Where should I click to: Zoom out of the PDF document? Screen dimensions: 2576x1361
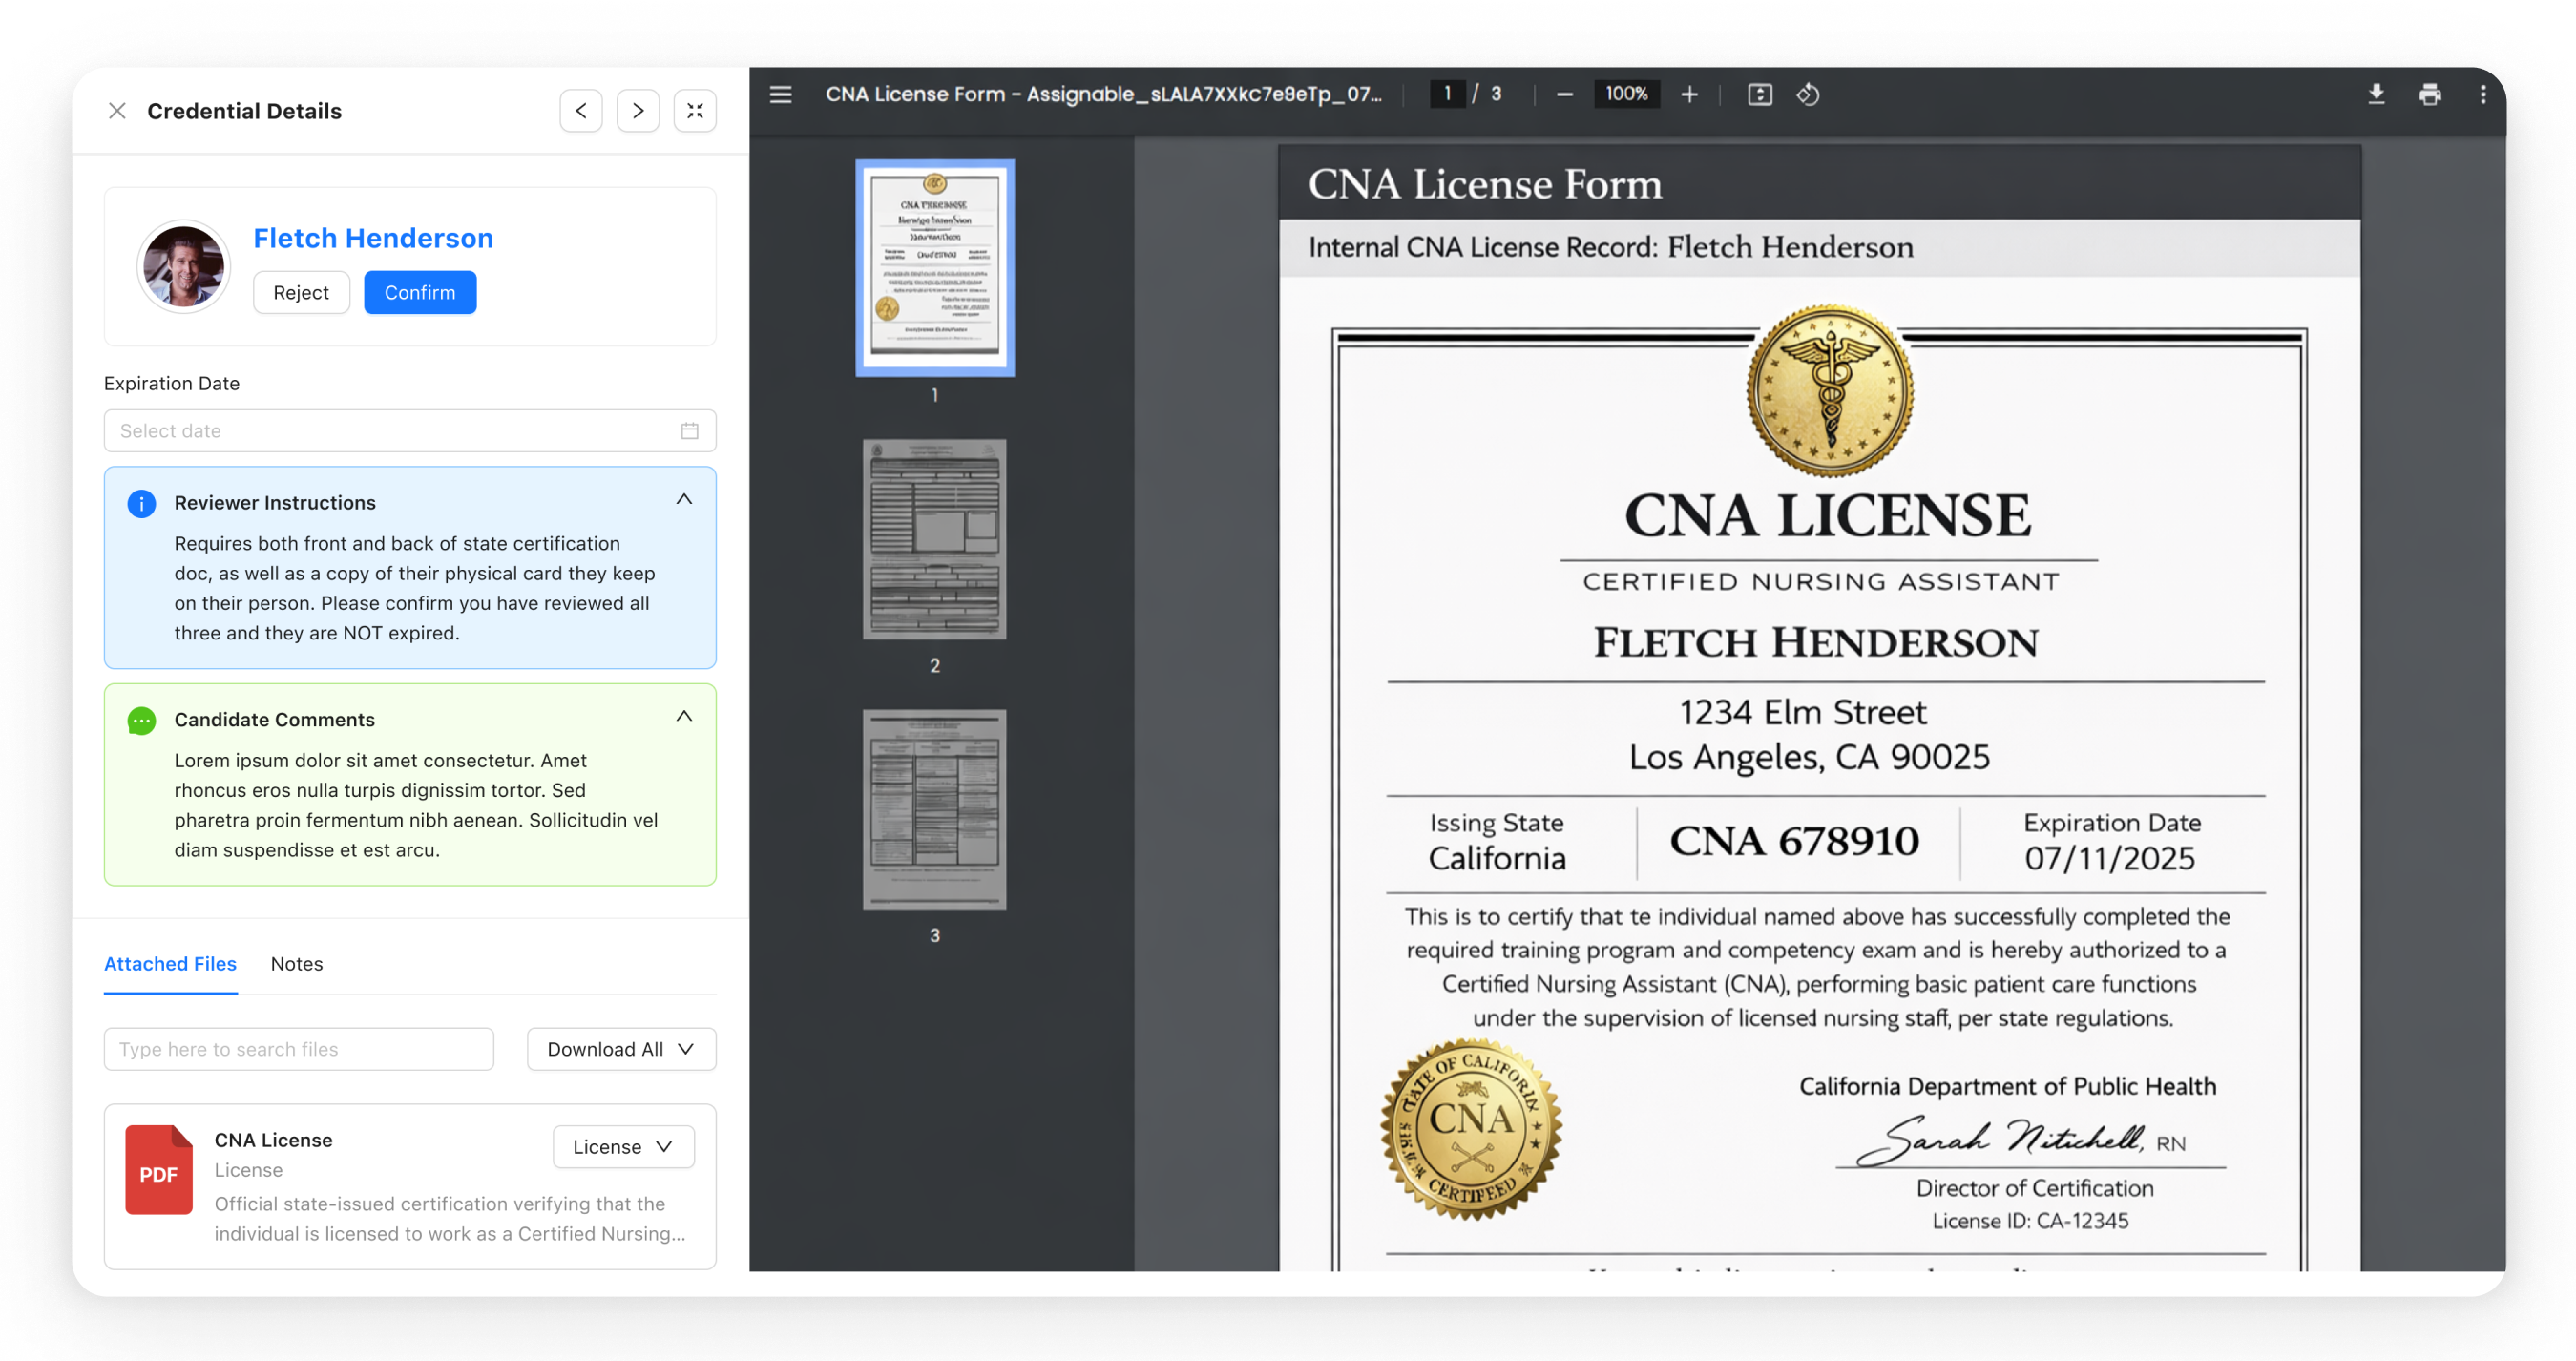pos(1565,95)
